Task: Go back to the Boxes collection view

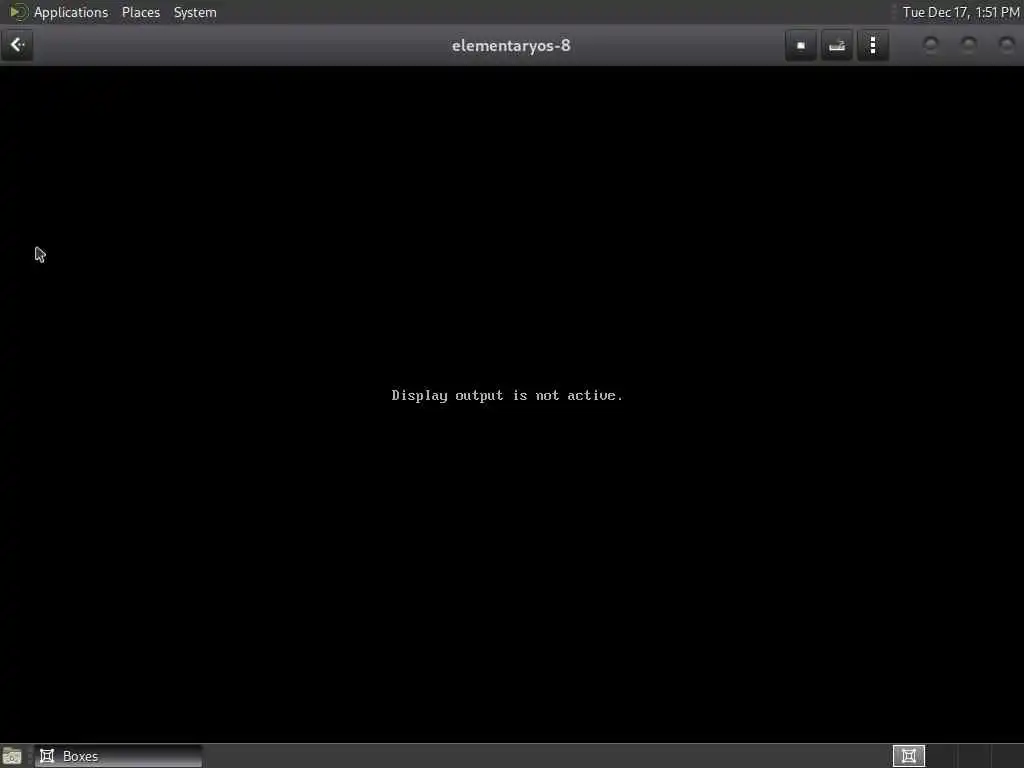Action: tap(17, 45)
